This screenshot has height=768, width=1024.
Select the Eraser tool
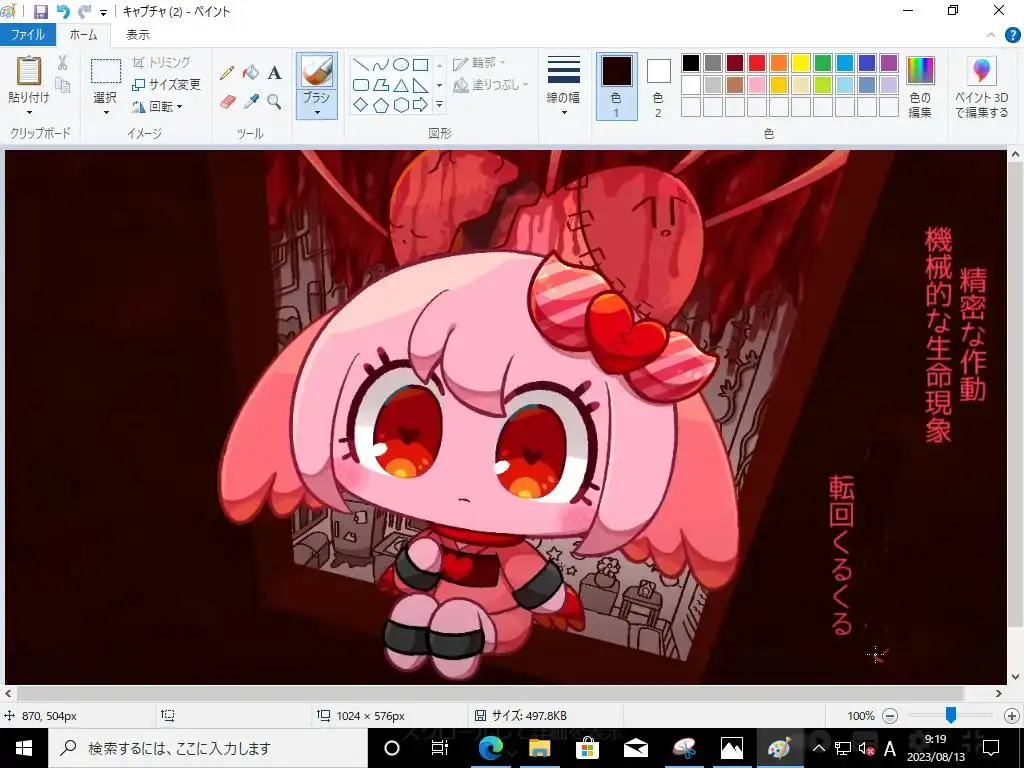coord(227,102)
